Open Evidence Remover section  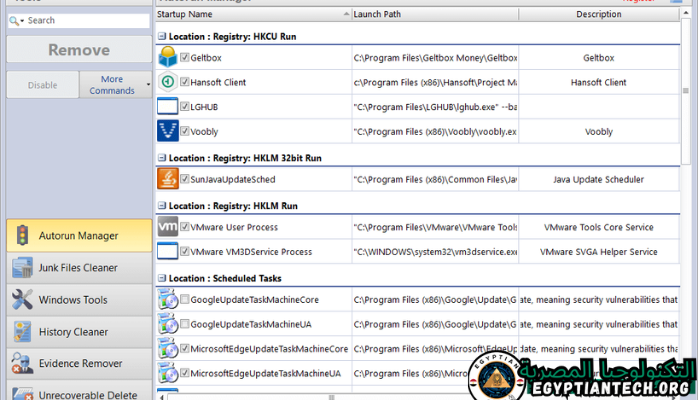pyautogui.click(x=79, y=363)
